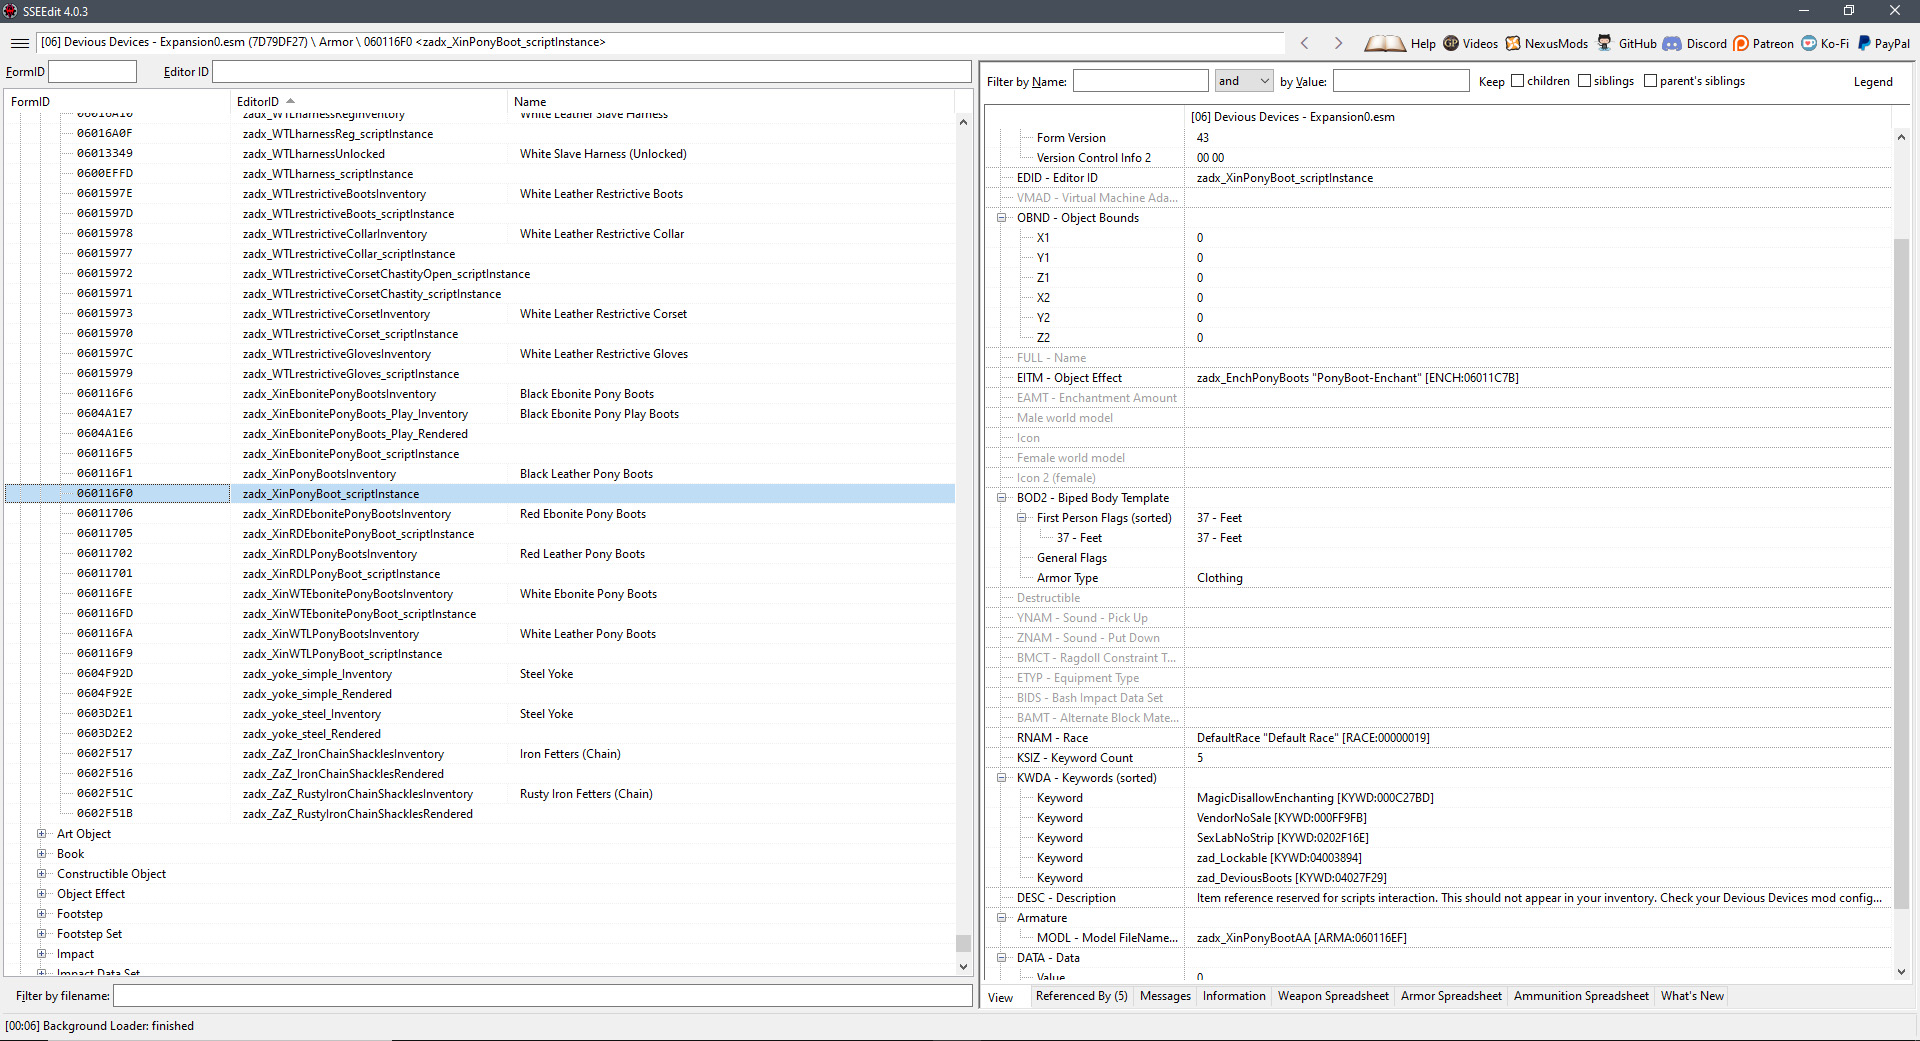Screen dimensions: 1920x1041
Task: Open the Discord icon
Action: [x=1672, y=43]
